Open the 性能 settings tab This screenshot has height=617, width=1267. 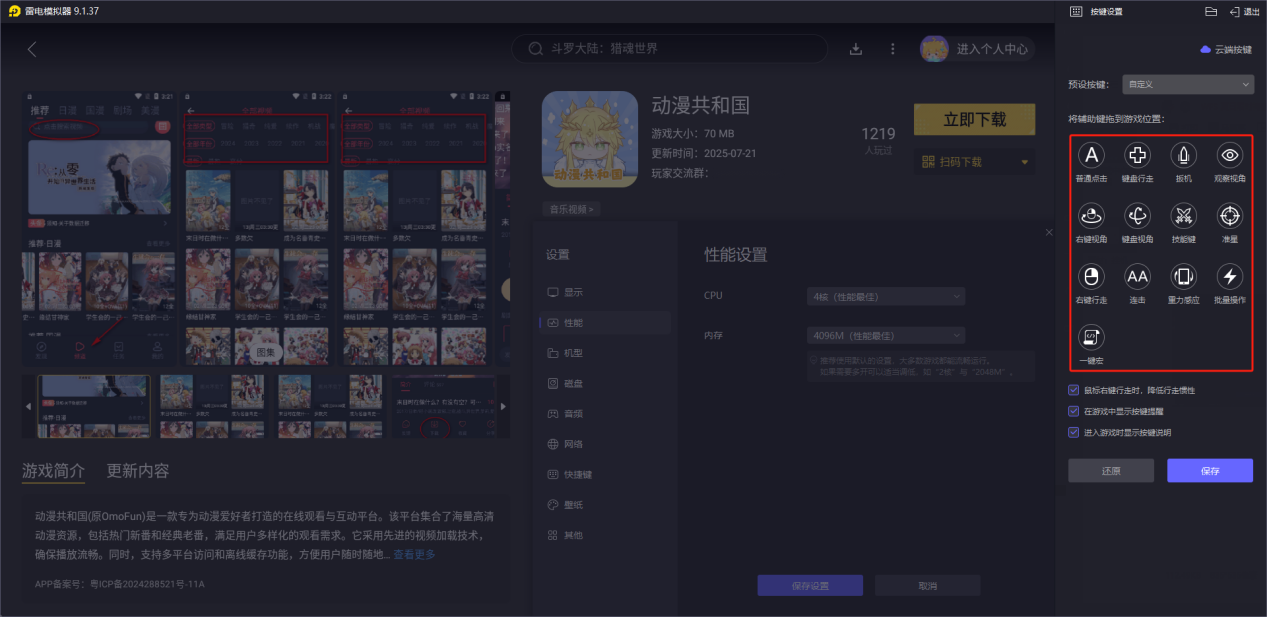coord(603,323)
